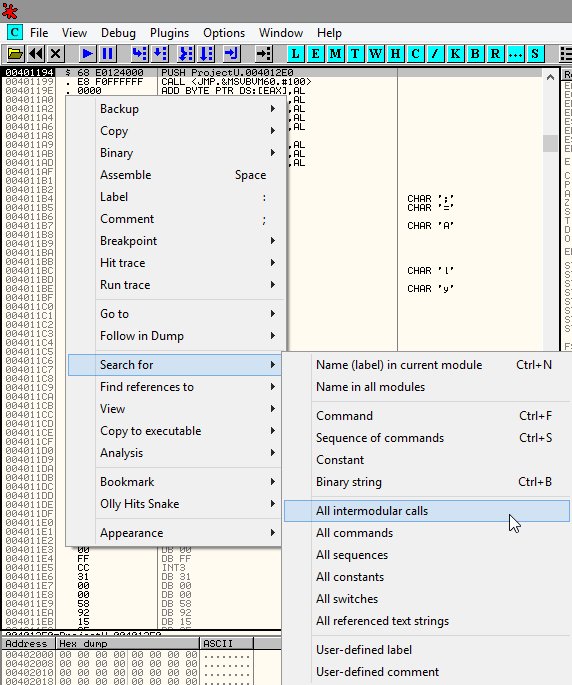Click the Trace into toolbar icon
The width and height of the screenshot is (572, 685).
(x=185, y=54)
